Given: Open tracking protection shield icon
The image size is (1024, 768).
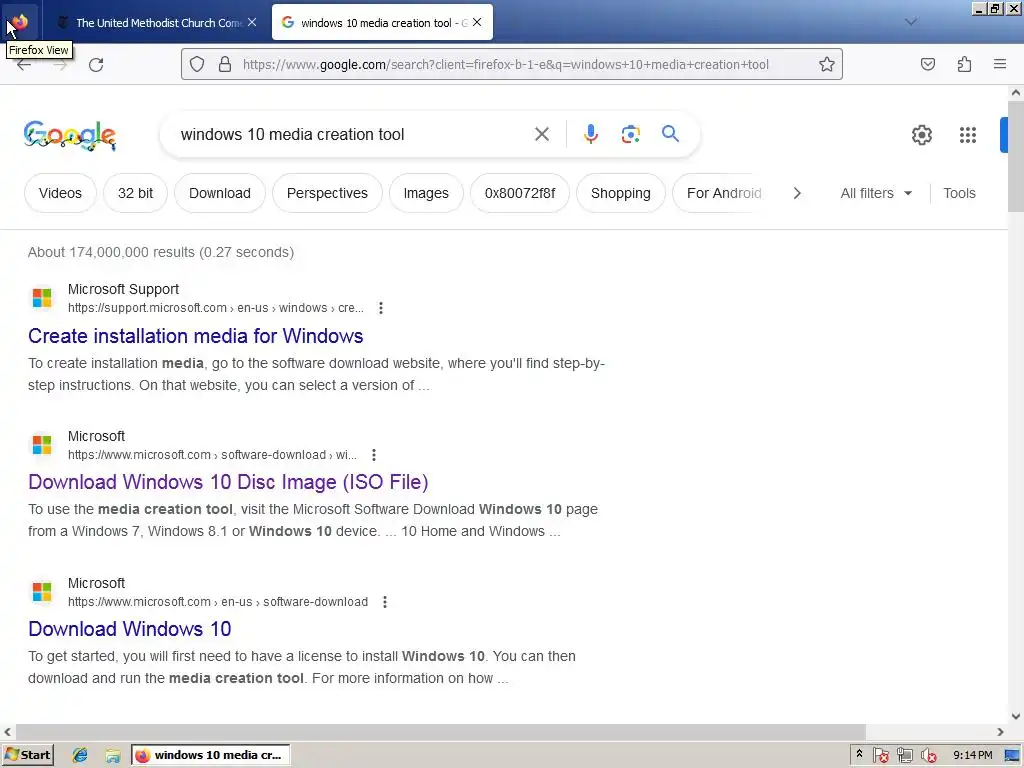Looking at the screenshot, I should 197,64.
